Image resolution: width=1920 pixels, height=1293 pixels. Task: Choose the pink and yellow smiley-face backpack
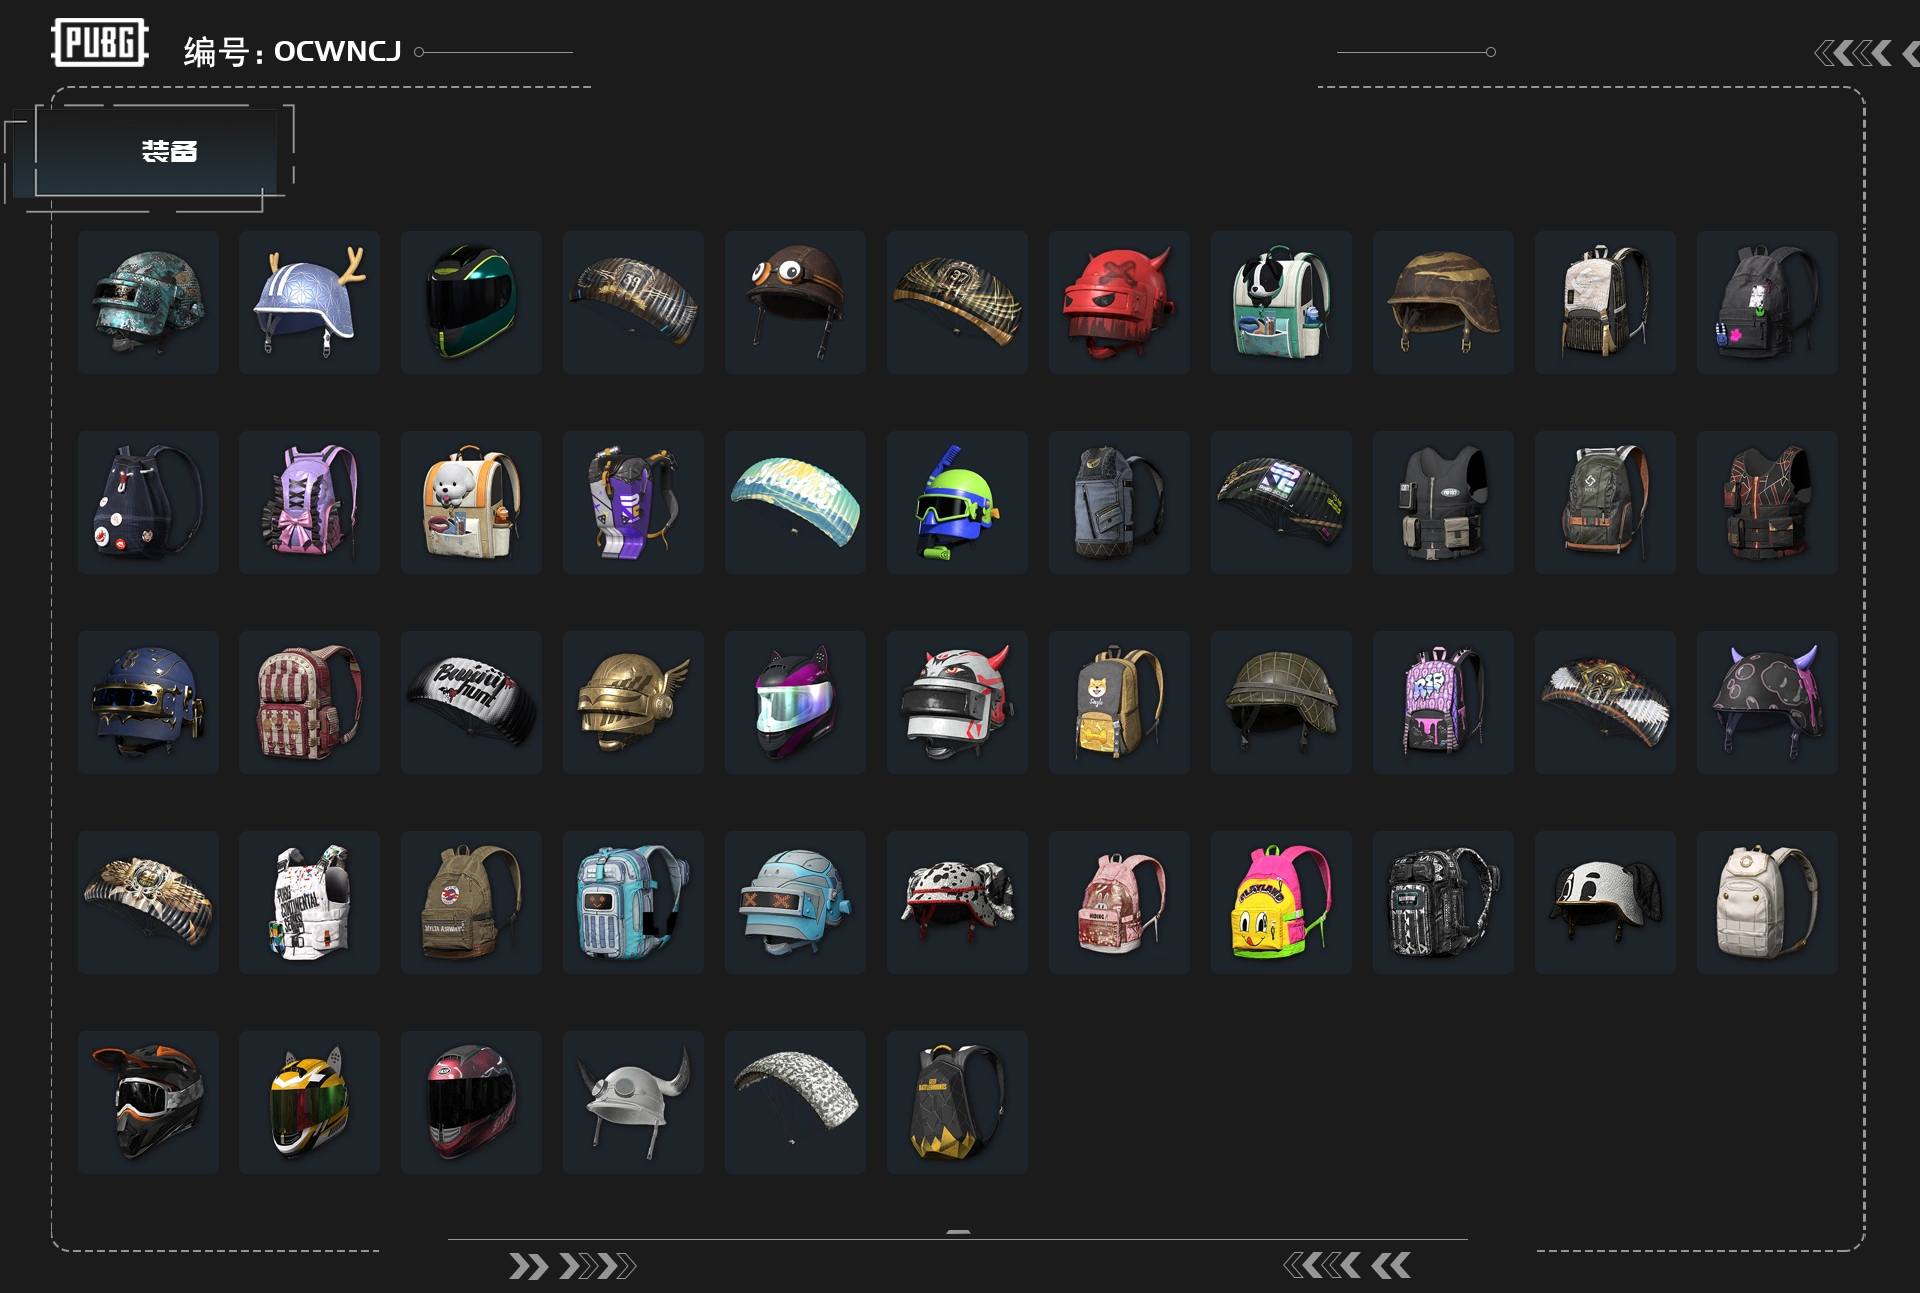(x=1282, y=902)
